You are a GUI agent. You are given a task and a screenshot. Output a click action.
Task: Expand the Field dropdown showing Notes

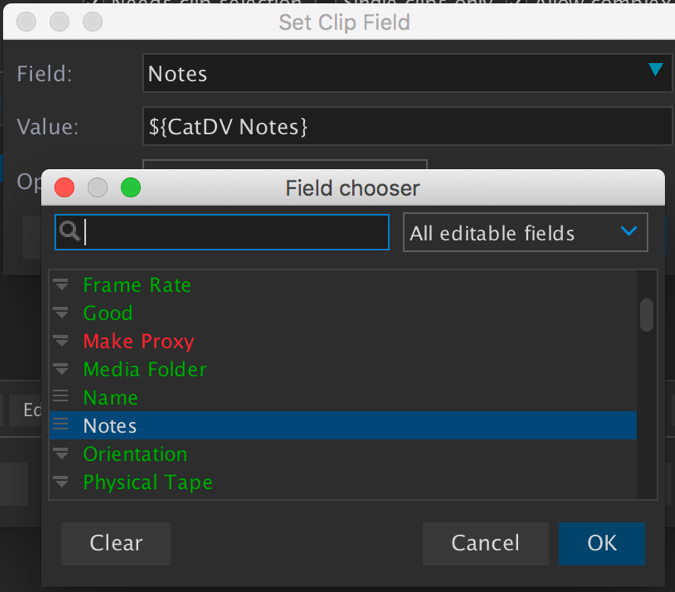655,70
